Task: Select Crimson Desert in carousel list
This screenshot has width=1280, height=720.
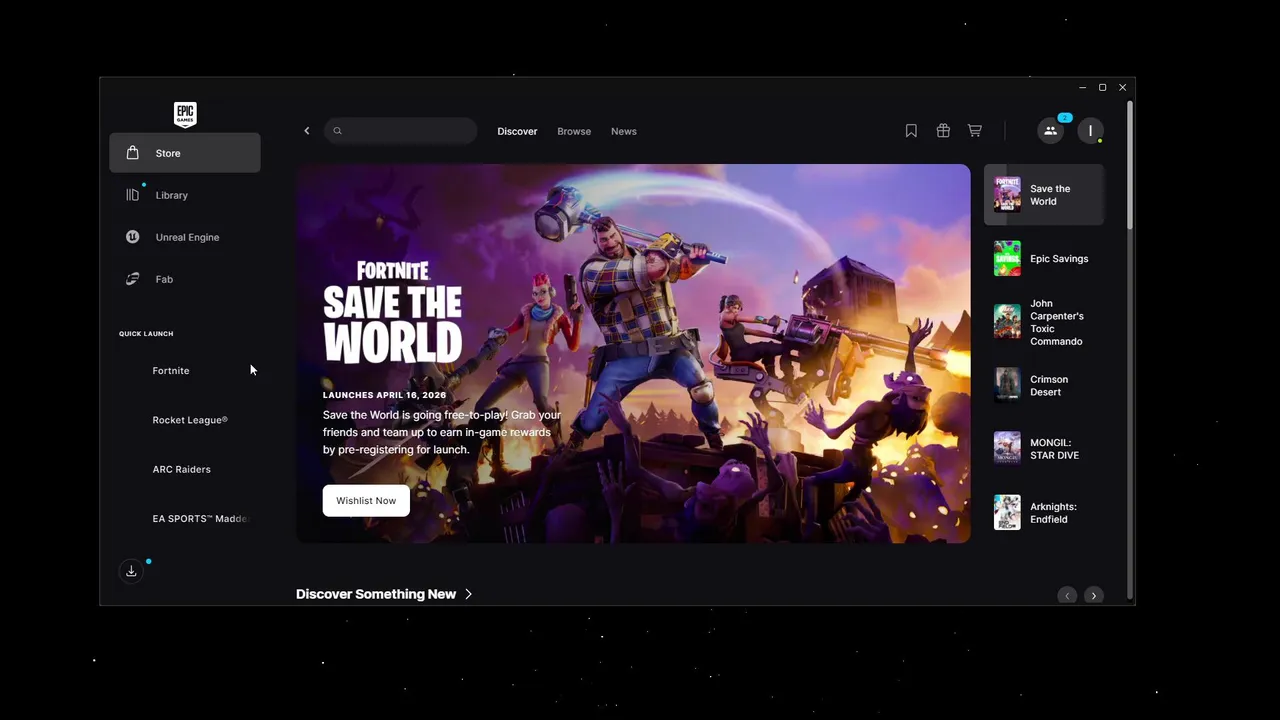Action: (x=1044, y=385)
